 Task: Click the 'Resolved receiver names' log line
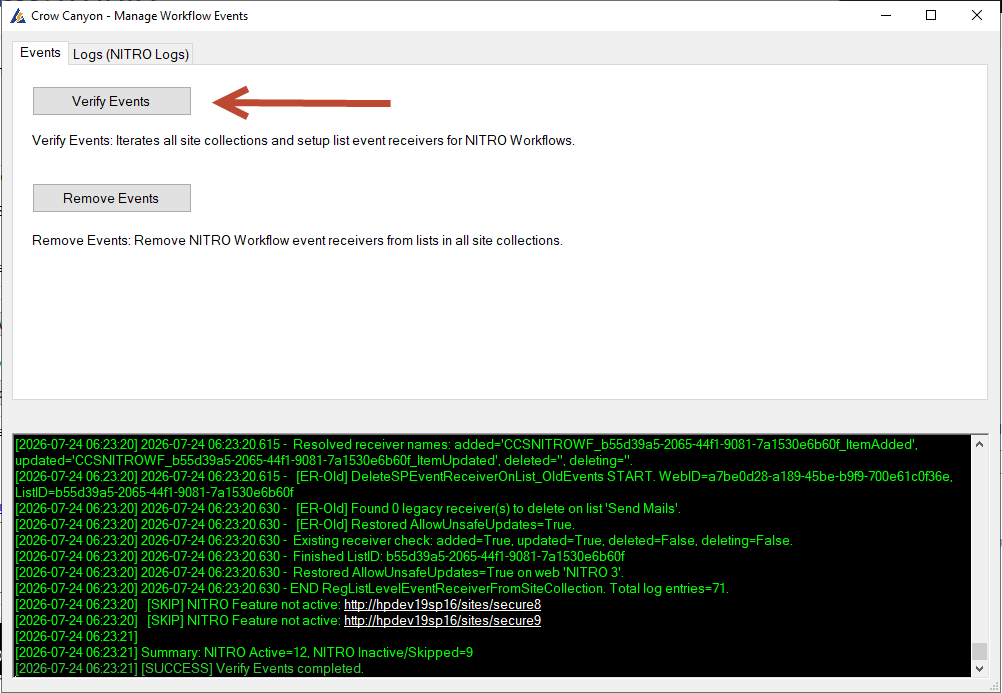[466, 452]
